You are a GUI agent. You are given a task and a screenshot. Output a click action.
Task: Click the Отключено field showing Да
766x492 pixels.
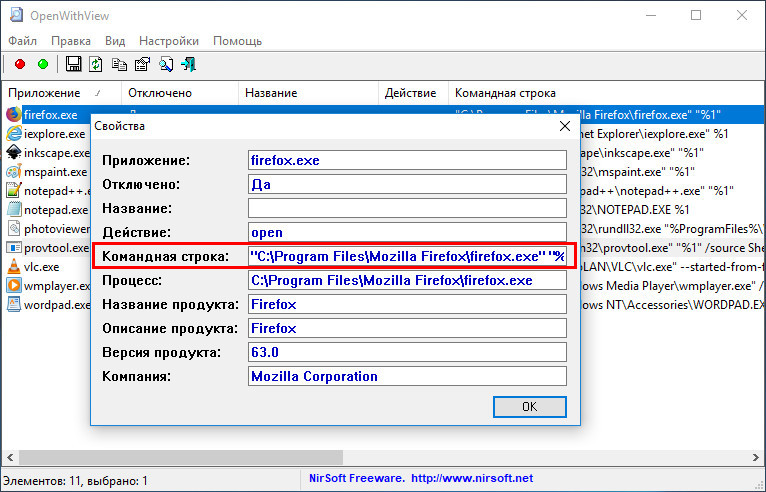(407, 184)
